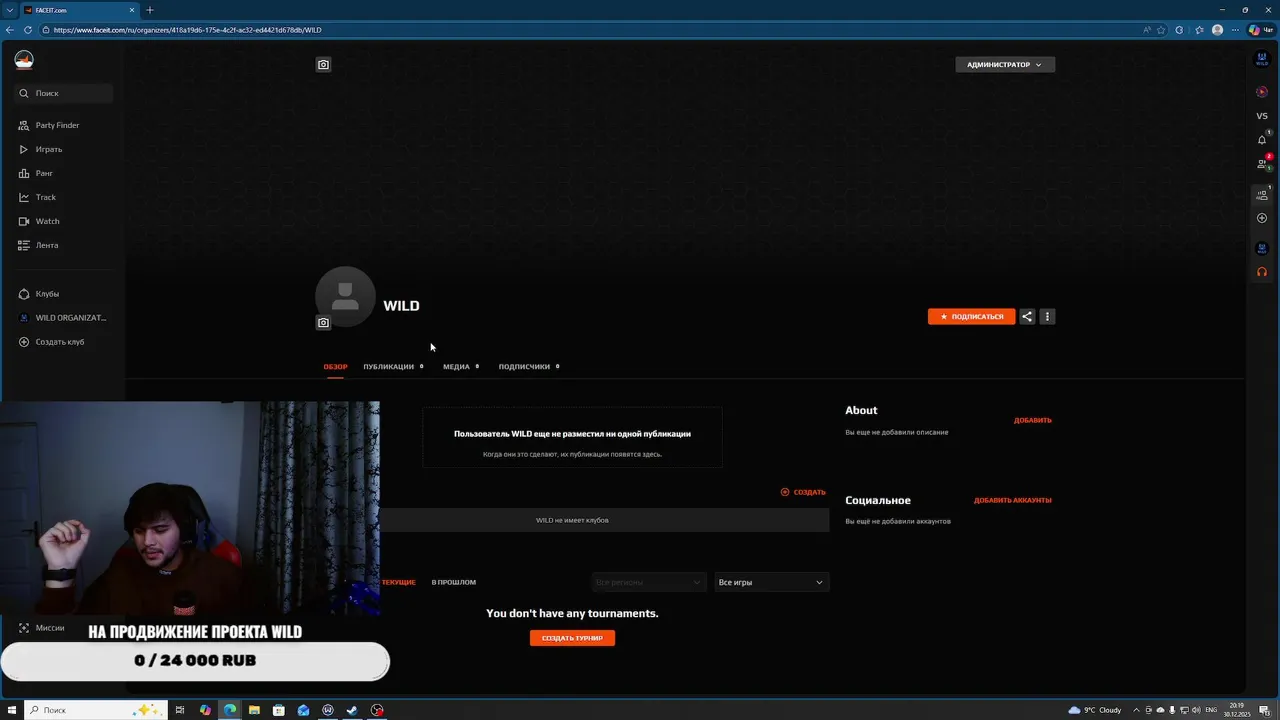Open the friends list icon

tap(1262, 164)
